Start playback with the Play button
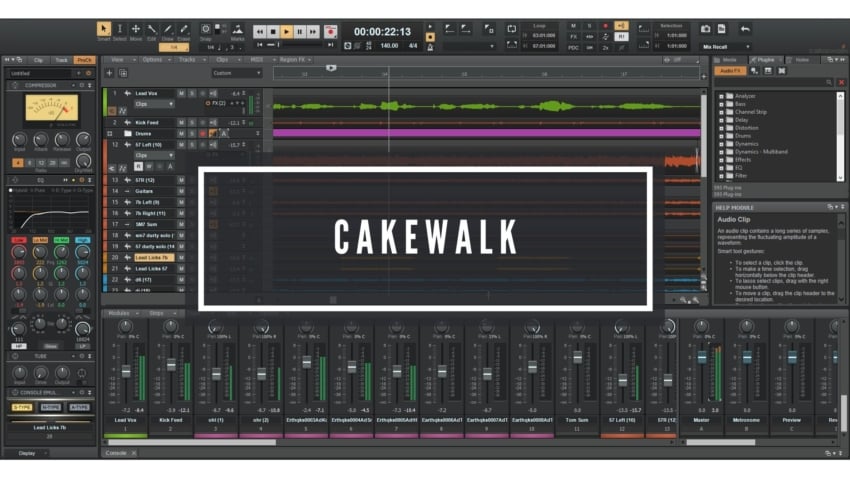 [x=286, y=32]
